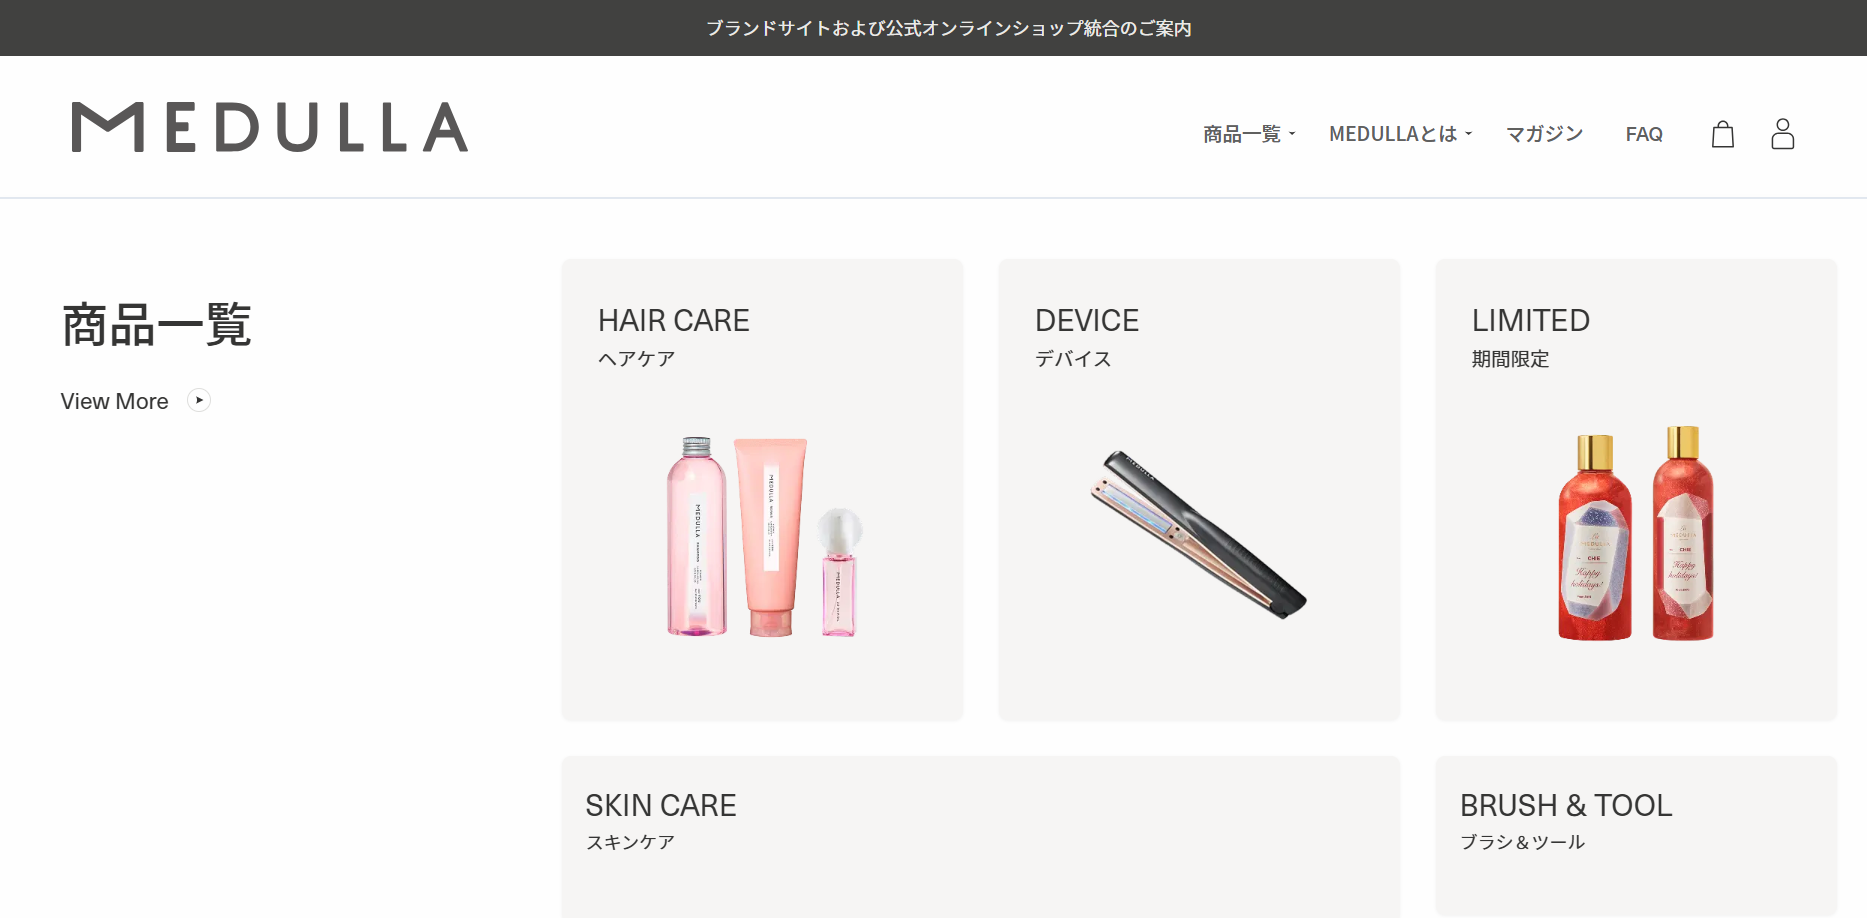1867x918 pixels.
Task: Click the hair straightener device image
Action: tap(1198, 535)
